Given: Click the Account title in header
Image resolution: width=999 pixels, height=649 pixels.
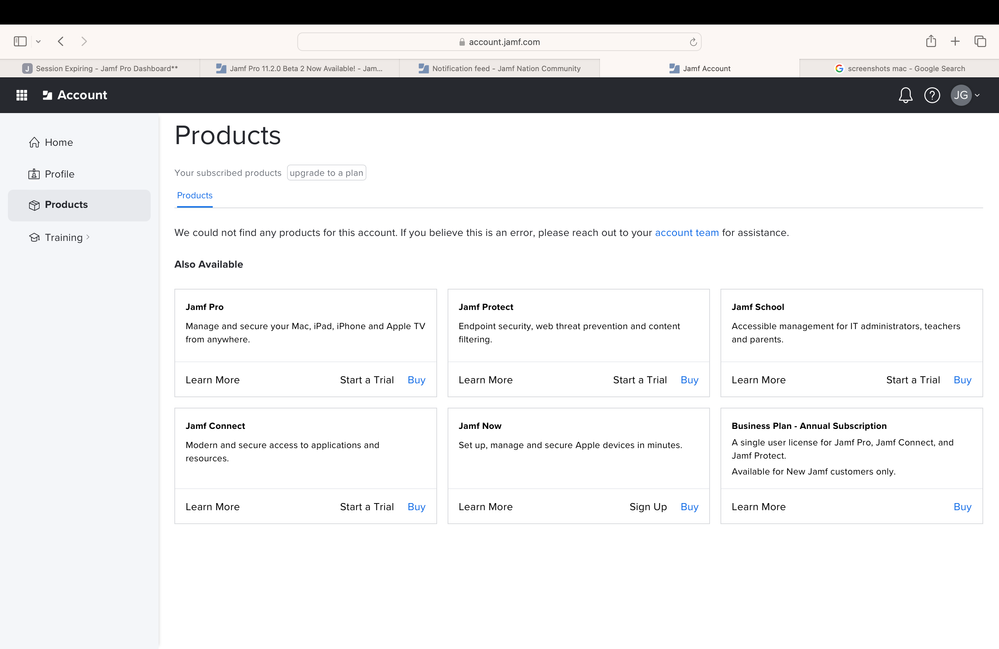Looking at the screenshot, I should click(82, 95).
